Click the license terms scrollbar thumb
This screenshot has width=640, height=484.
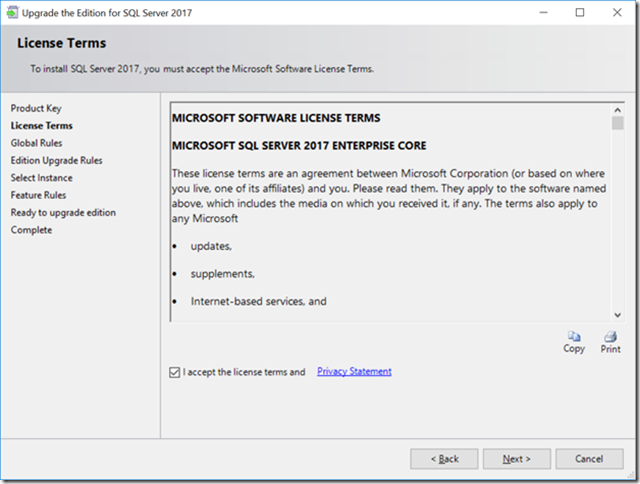[618, 123]
